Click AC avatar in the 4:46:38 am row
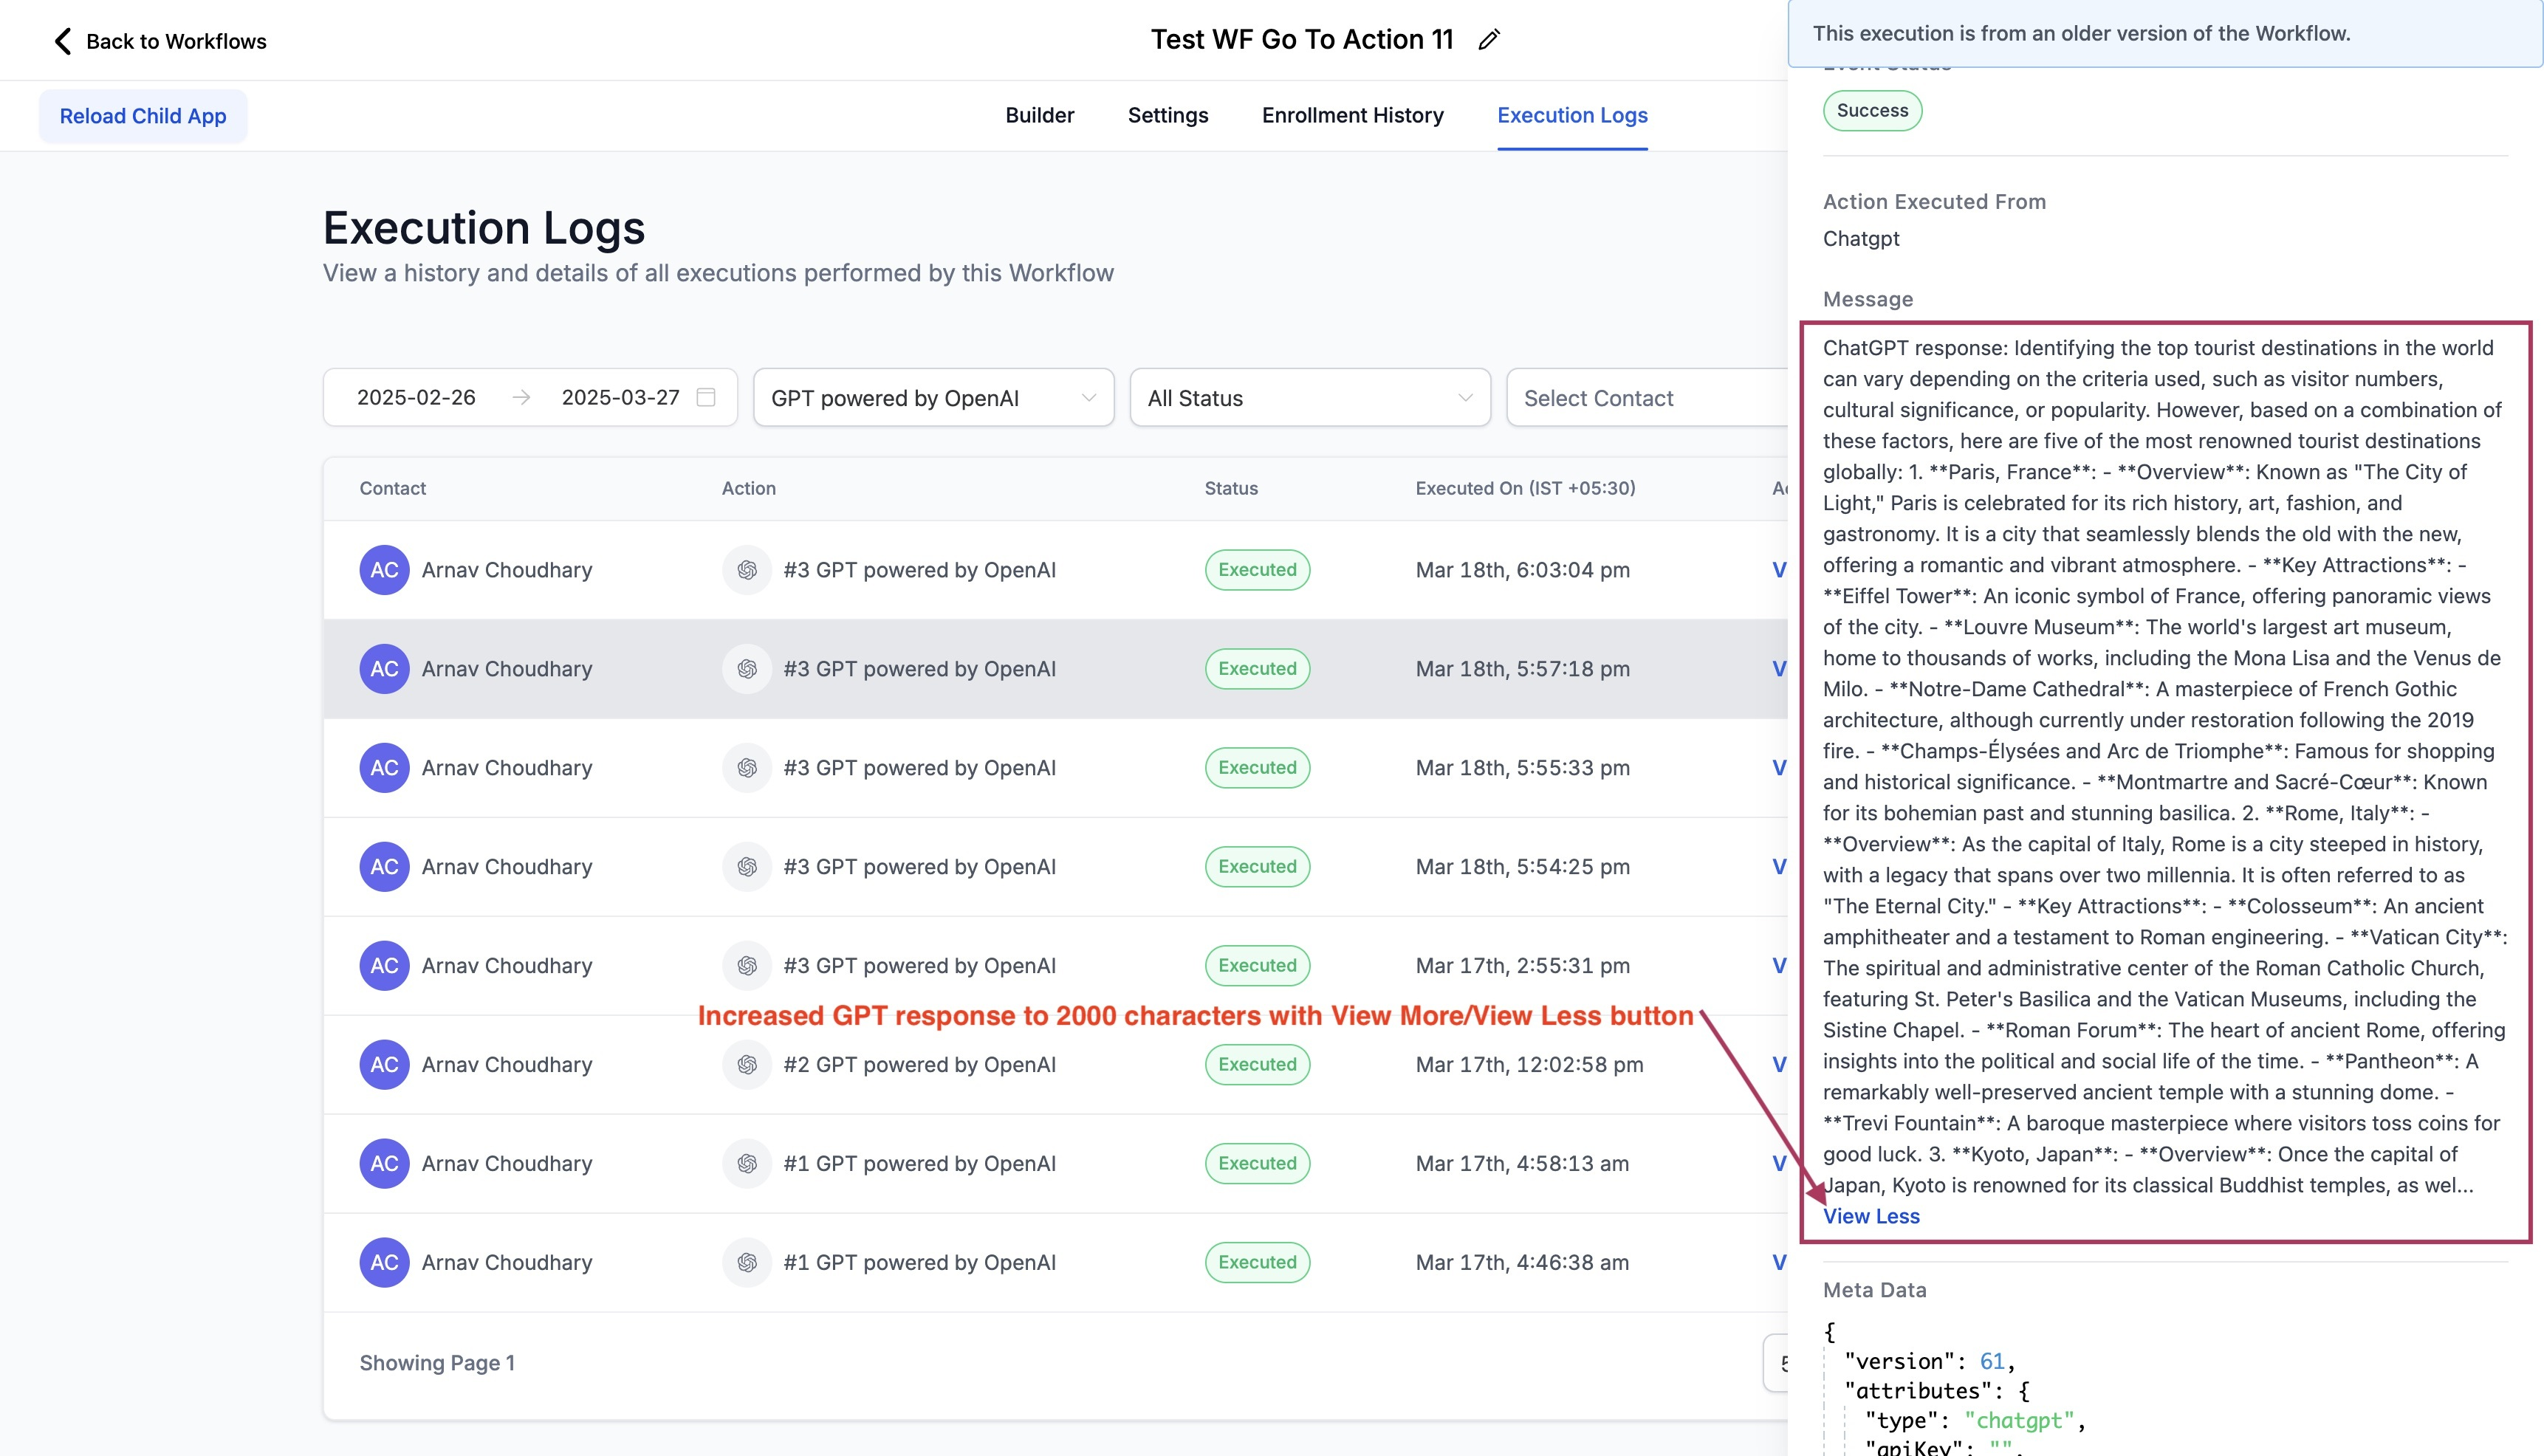 click(x=384, y=1263)
